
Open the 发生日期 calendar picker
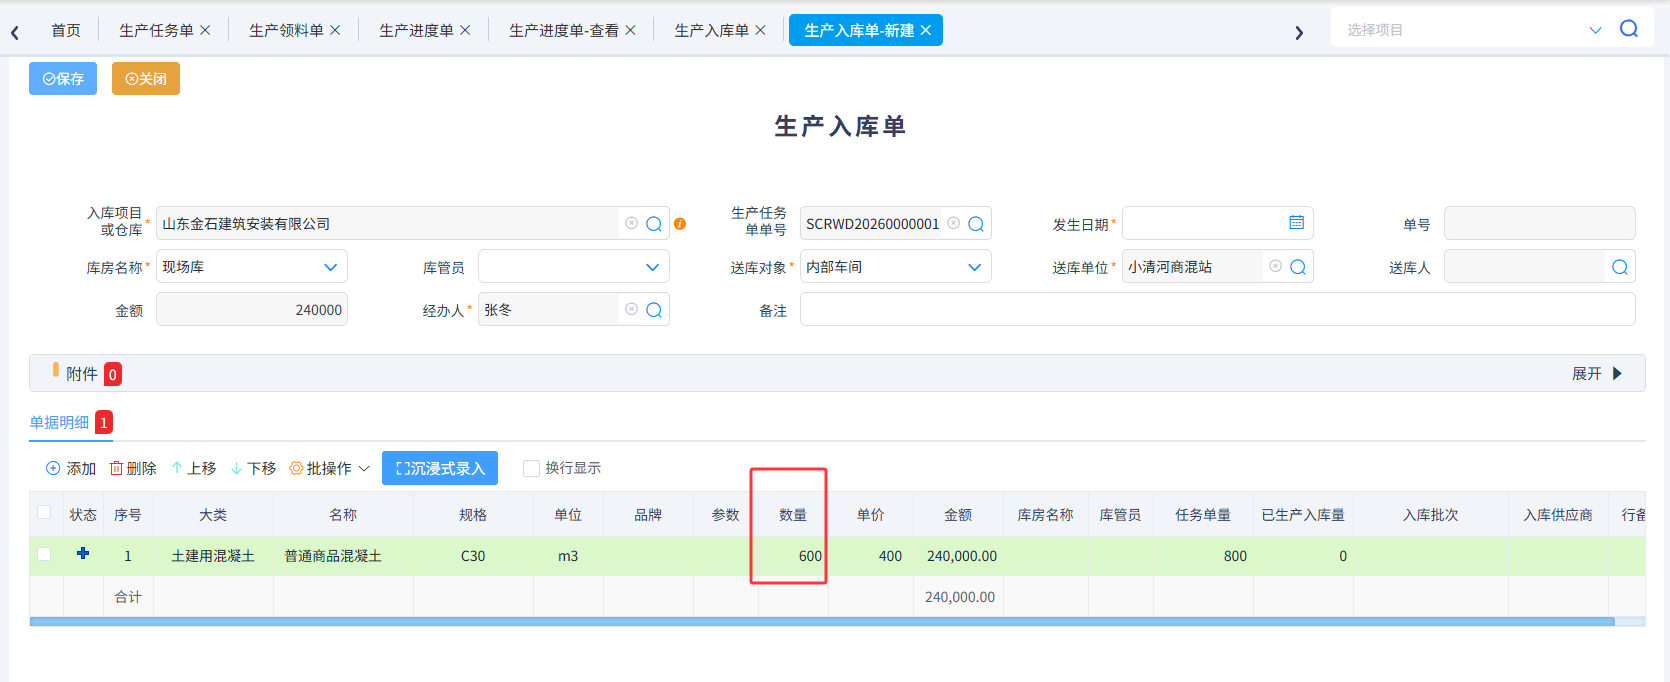point(1296,223)
